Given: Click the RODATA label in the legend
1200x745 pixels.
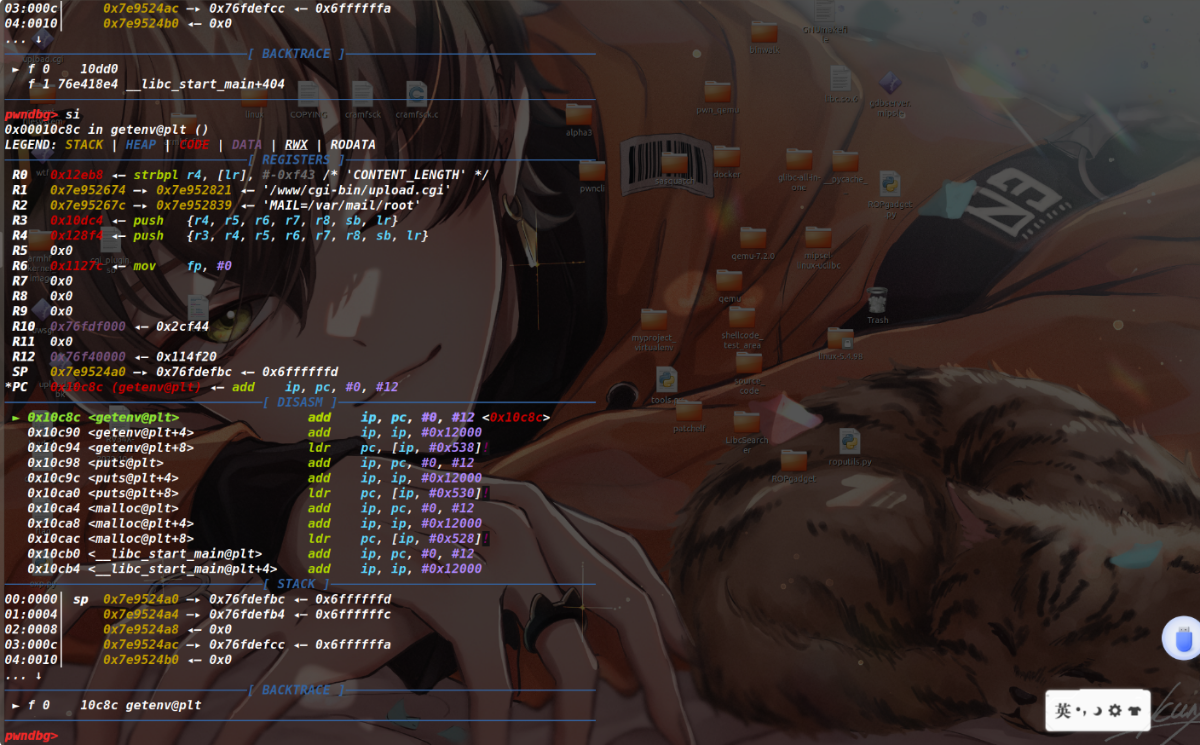Looking at the screenshot, I should click(x=353, y=145).
